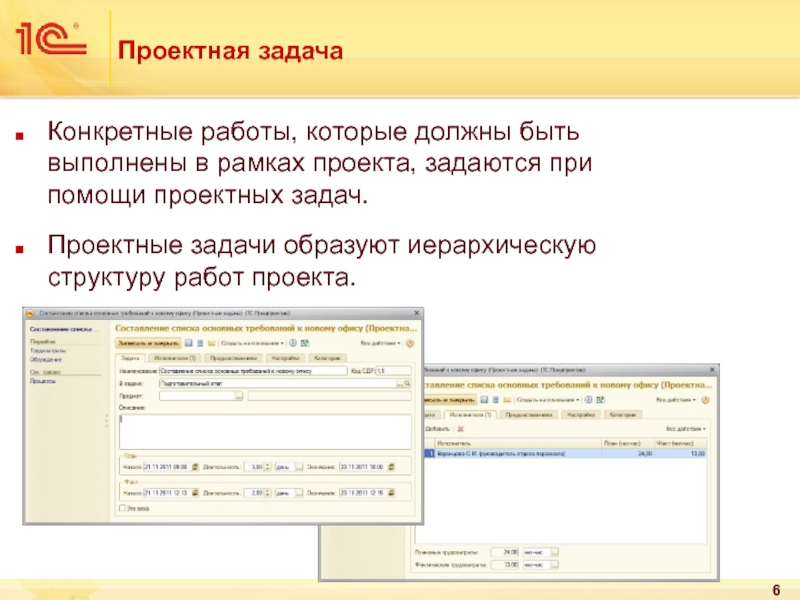Open Создать на основании dropdown in back window
This screenshot has width=800, height=600.
[x=548, y=400]
